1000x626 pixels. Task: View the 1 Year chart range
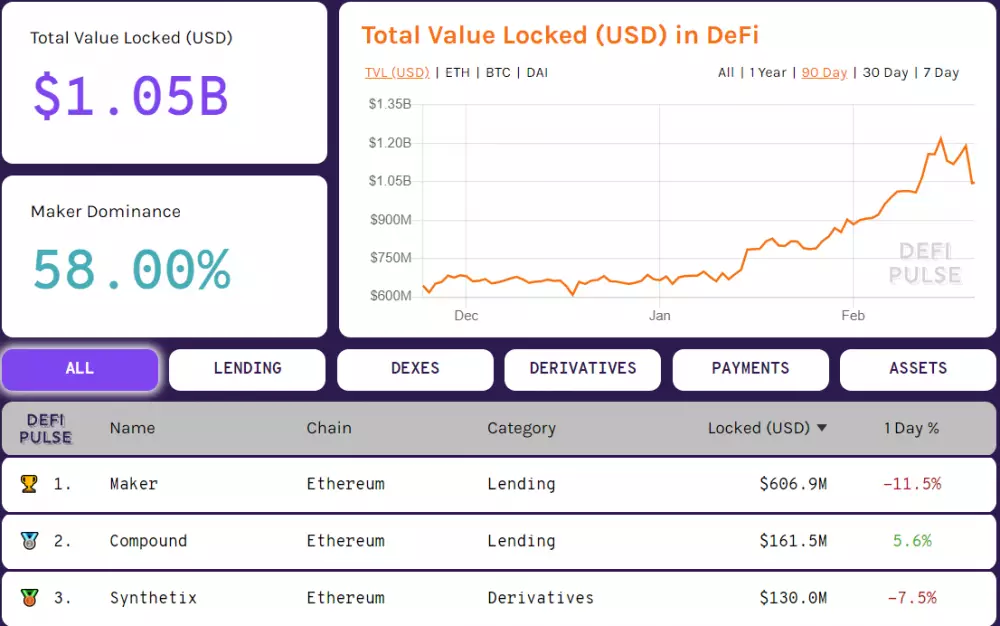[768, 72]
